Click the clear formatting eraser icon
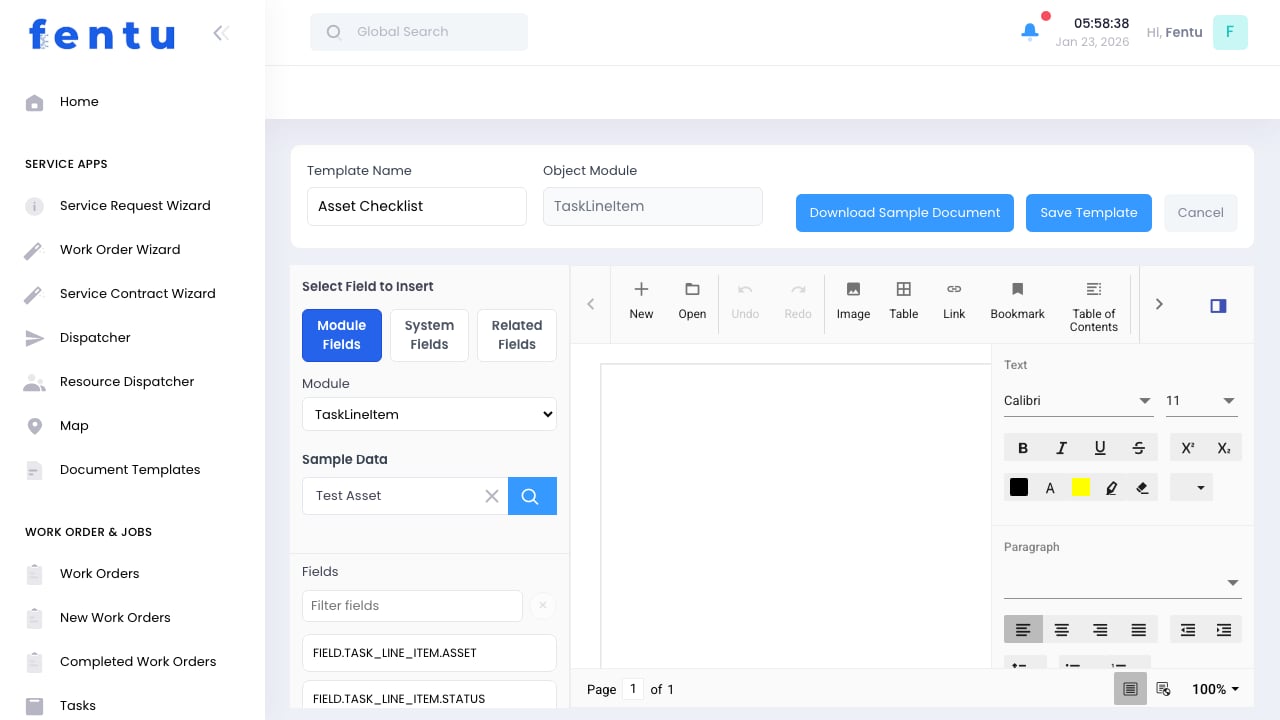This screenshot has height=720, width=1280. pos(1142,488)
